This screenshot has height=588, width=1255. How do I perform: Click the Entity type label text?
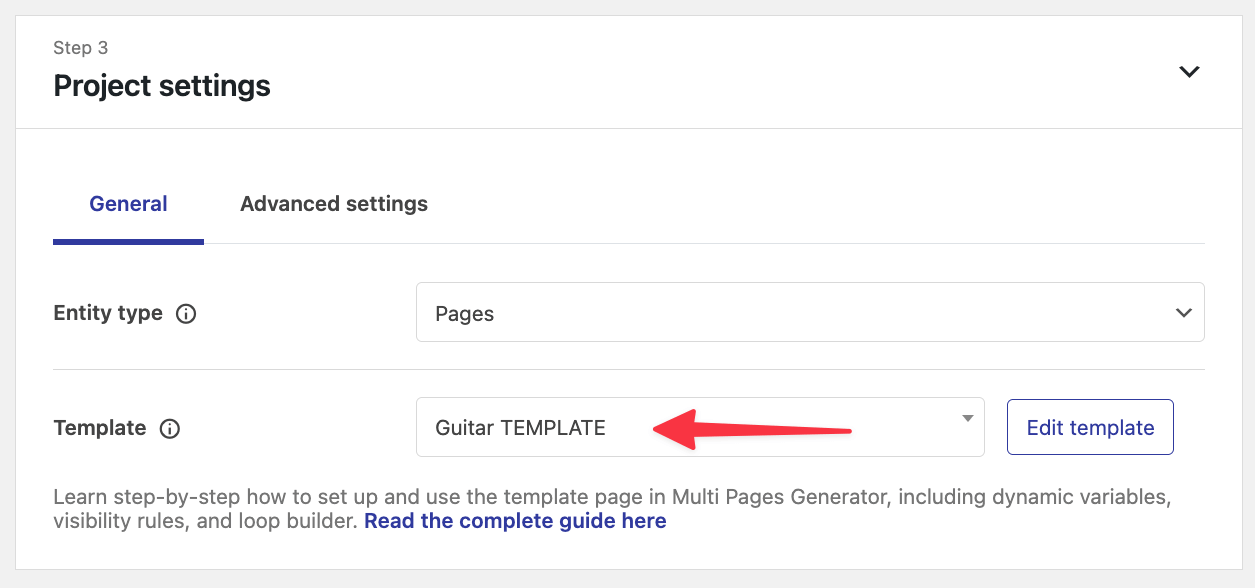click(x=108, y=313)
